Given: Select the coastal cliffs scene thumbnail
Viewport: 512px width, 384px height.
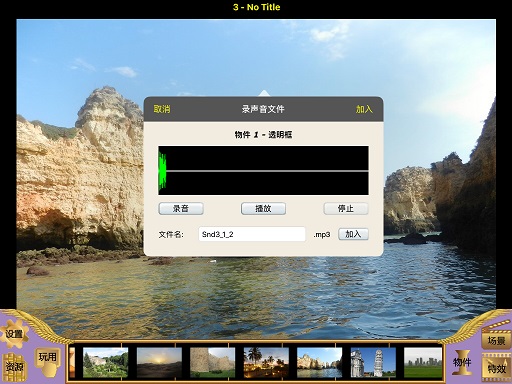Looking at the screenshot, I should point(320,363).
